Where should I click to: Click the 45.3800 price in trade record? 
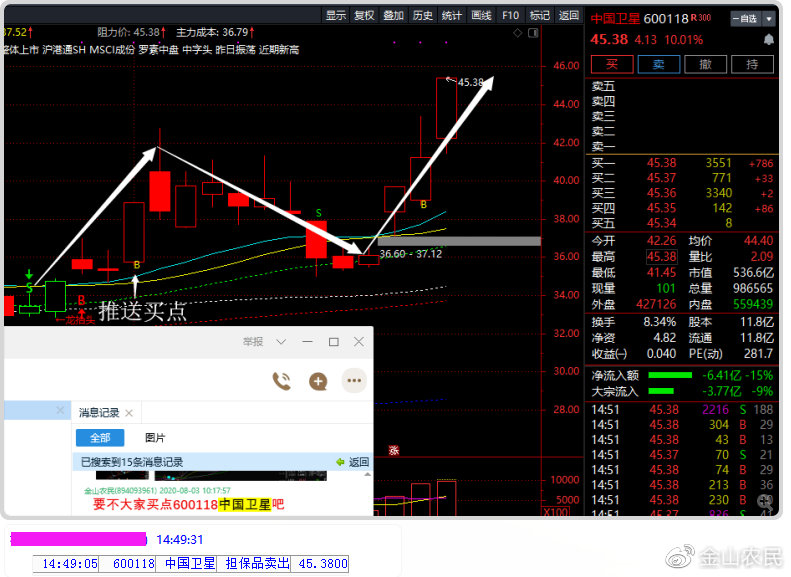323,563
